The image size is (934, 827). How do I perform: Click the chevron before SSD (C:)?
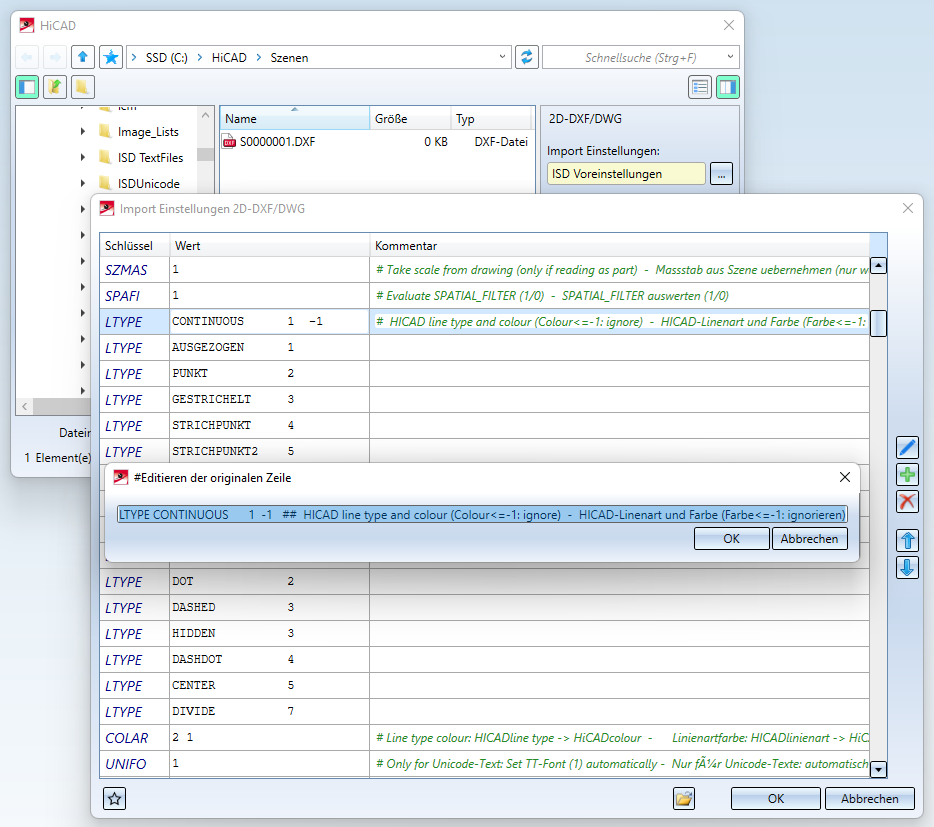click(x=134, y=57)
